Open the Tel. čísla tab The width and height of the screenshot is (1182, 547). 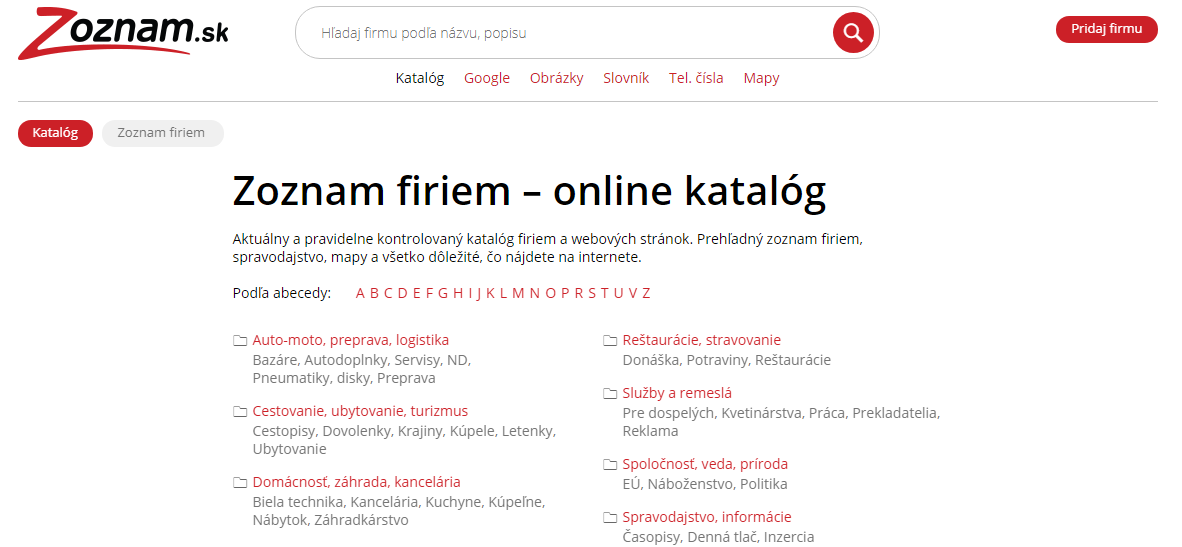pos(696,78)
